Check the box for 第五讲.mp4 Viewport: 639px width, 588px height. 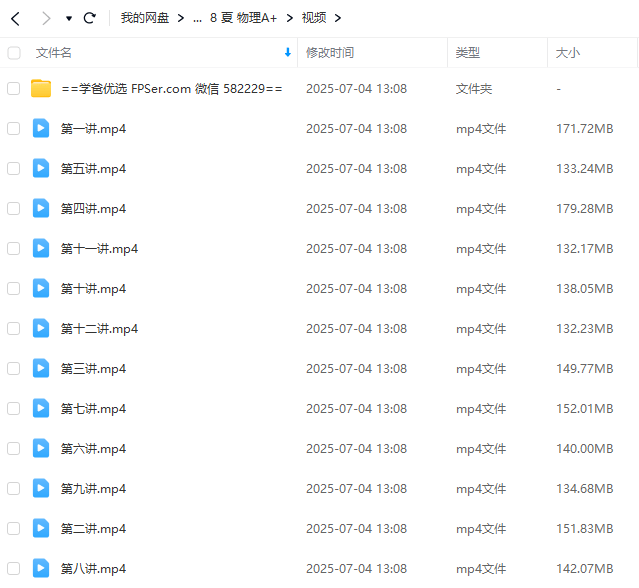coord(13,168)
